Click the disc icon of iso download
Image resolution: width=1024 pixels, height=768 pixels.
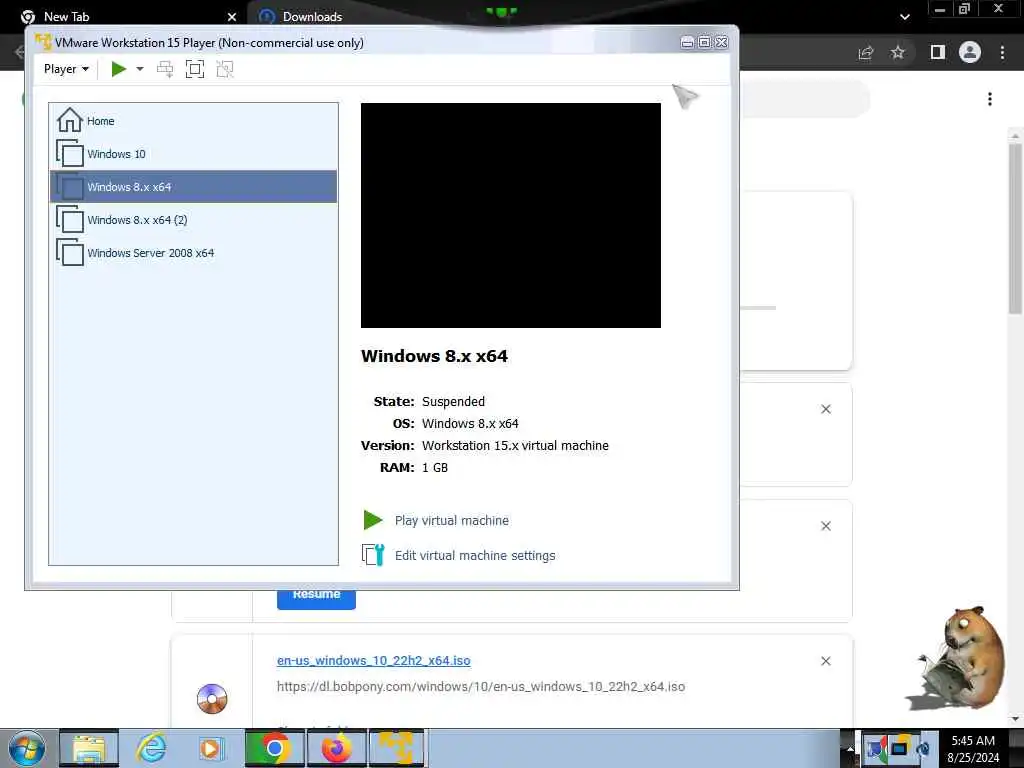(x=212, y=699)
